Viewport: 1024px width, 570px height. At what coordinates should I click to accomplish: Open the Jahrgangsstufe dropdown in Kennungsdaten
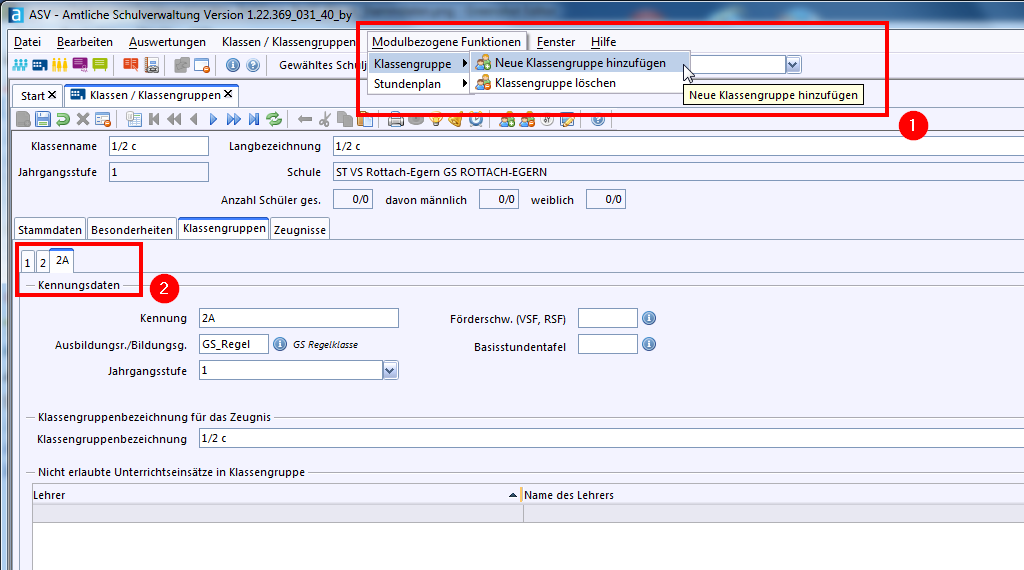coord(390,371)
